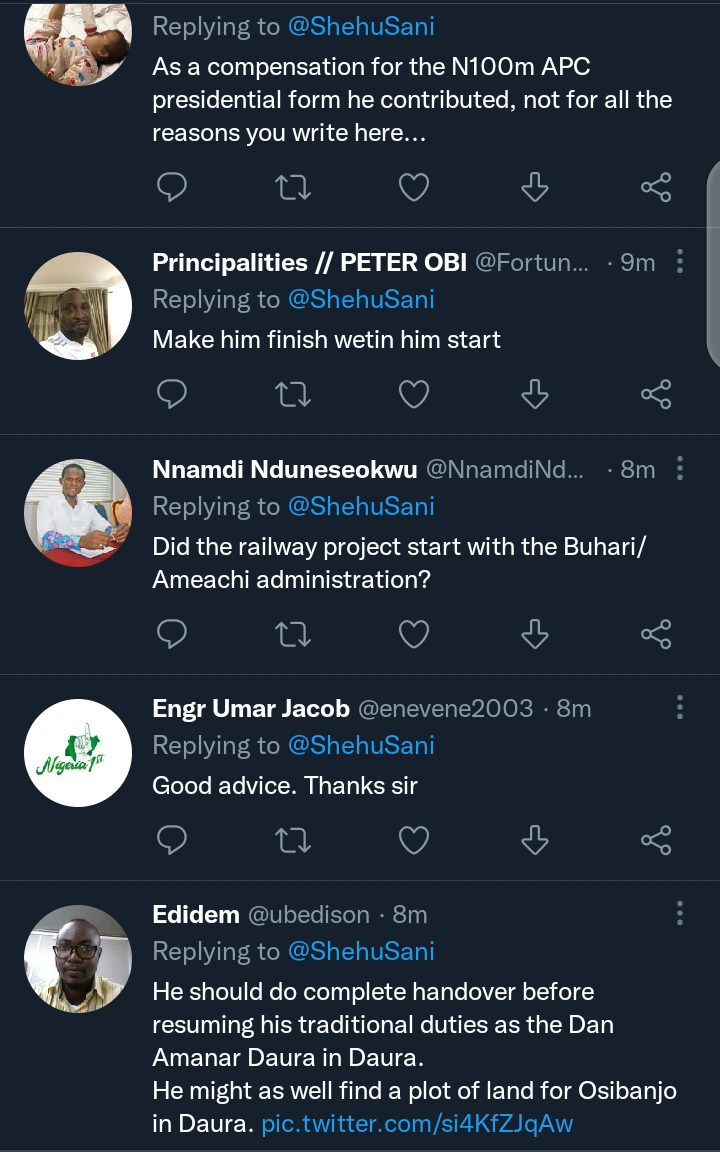720x1152 pixels.
Task: Retweet Principalities PETER OBI's reply
Action: click(x=293, y=394)
